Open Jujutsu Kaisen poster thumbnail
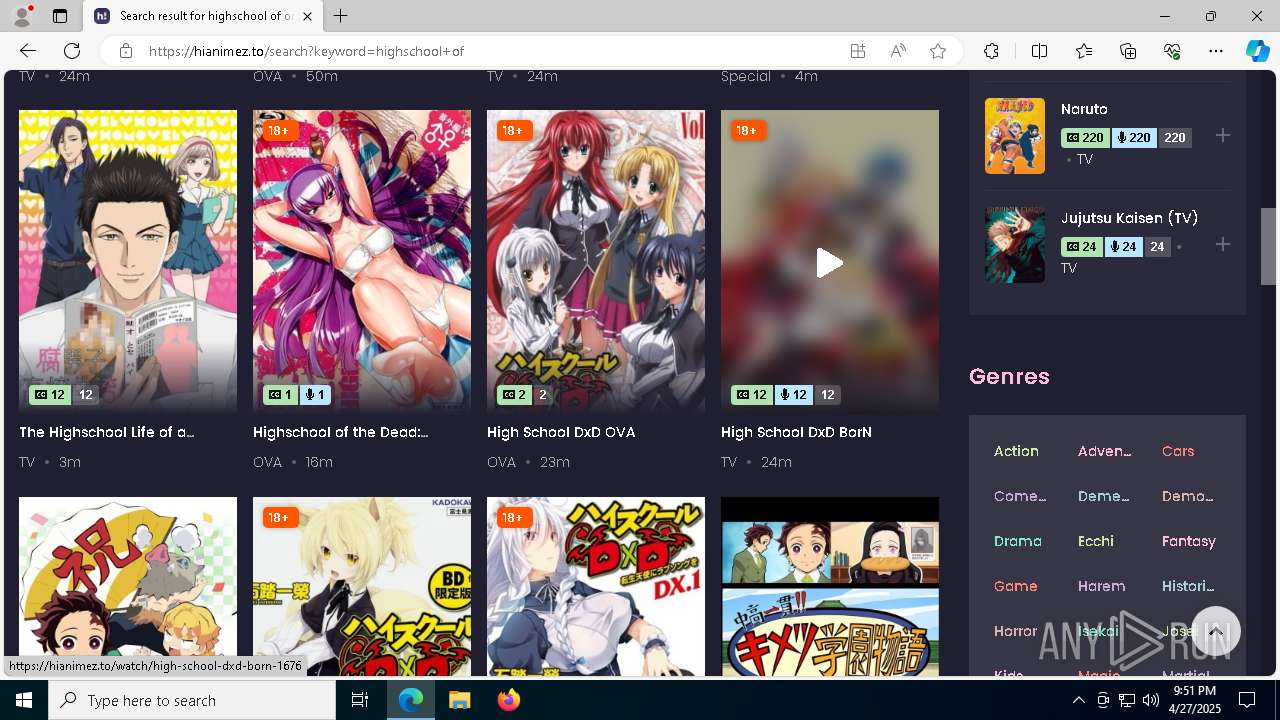 point(1015,245)
